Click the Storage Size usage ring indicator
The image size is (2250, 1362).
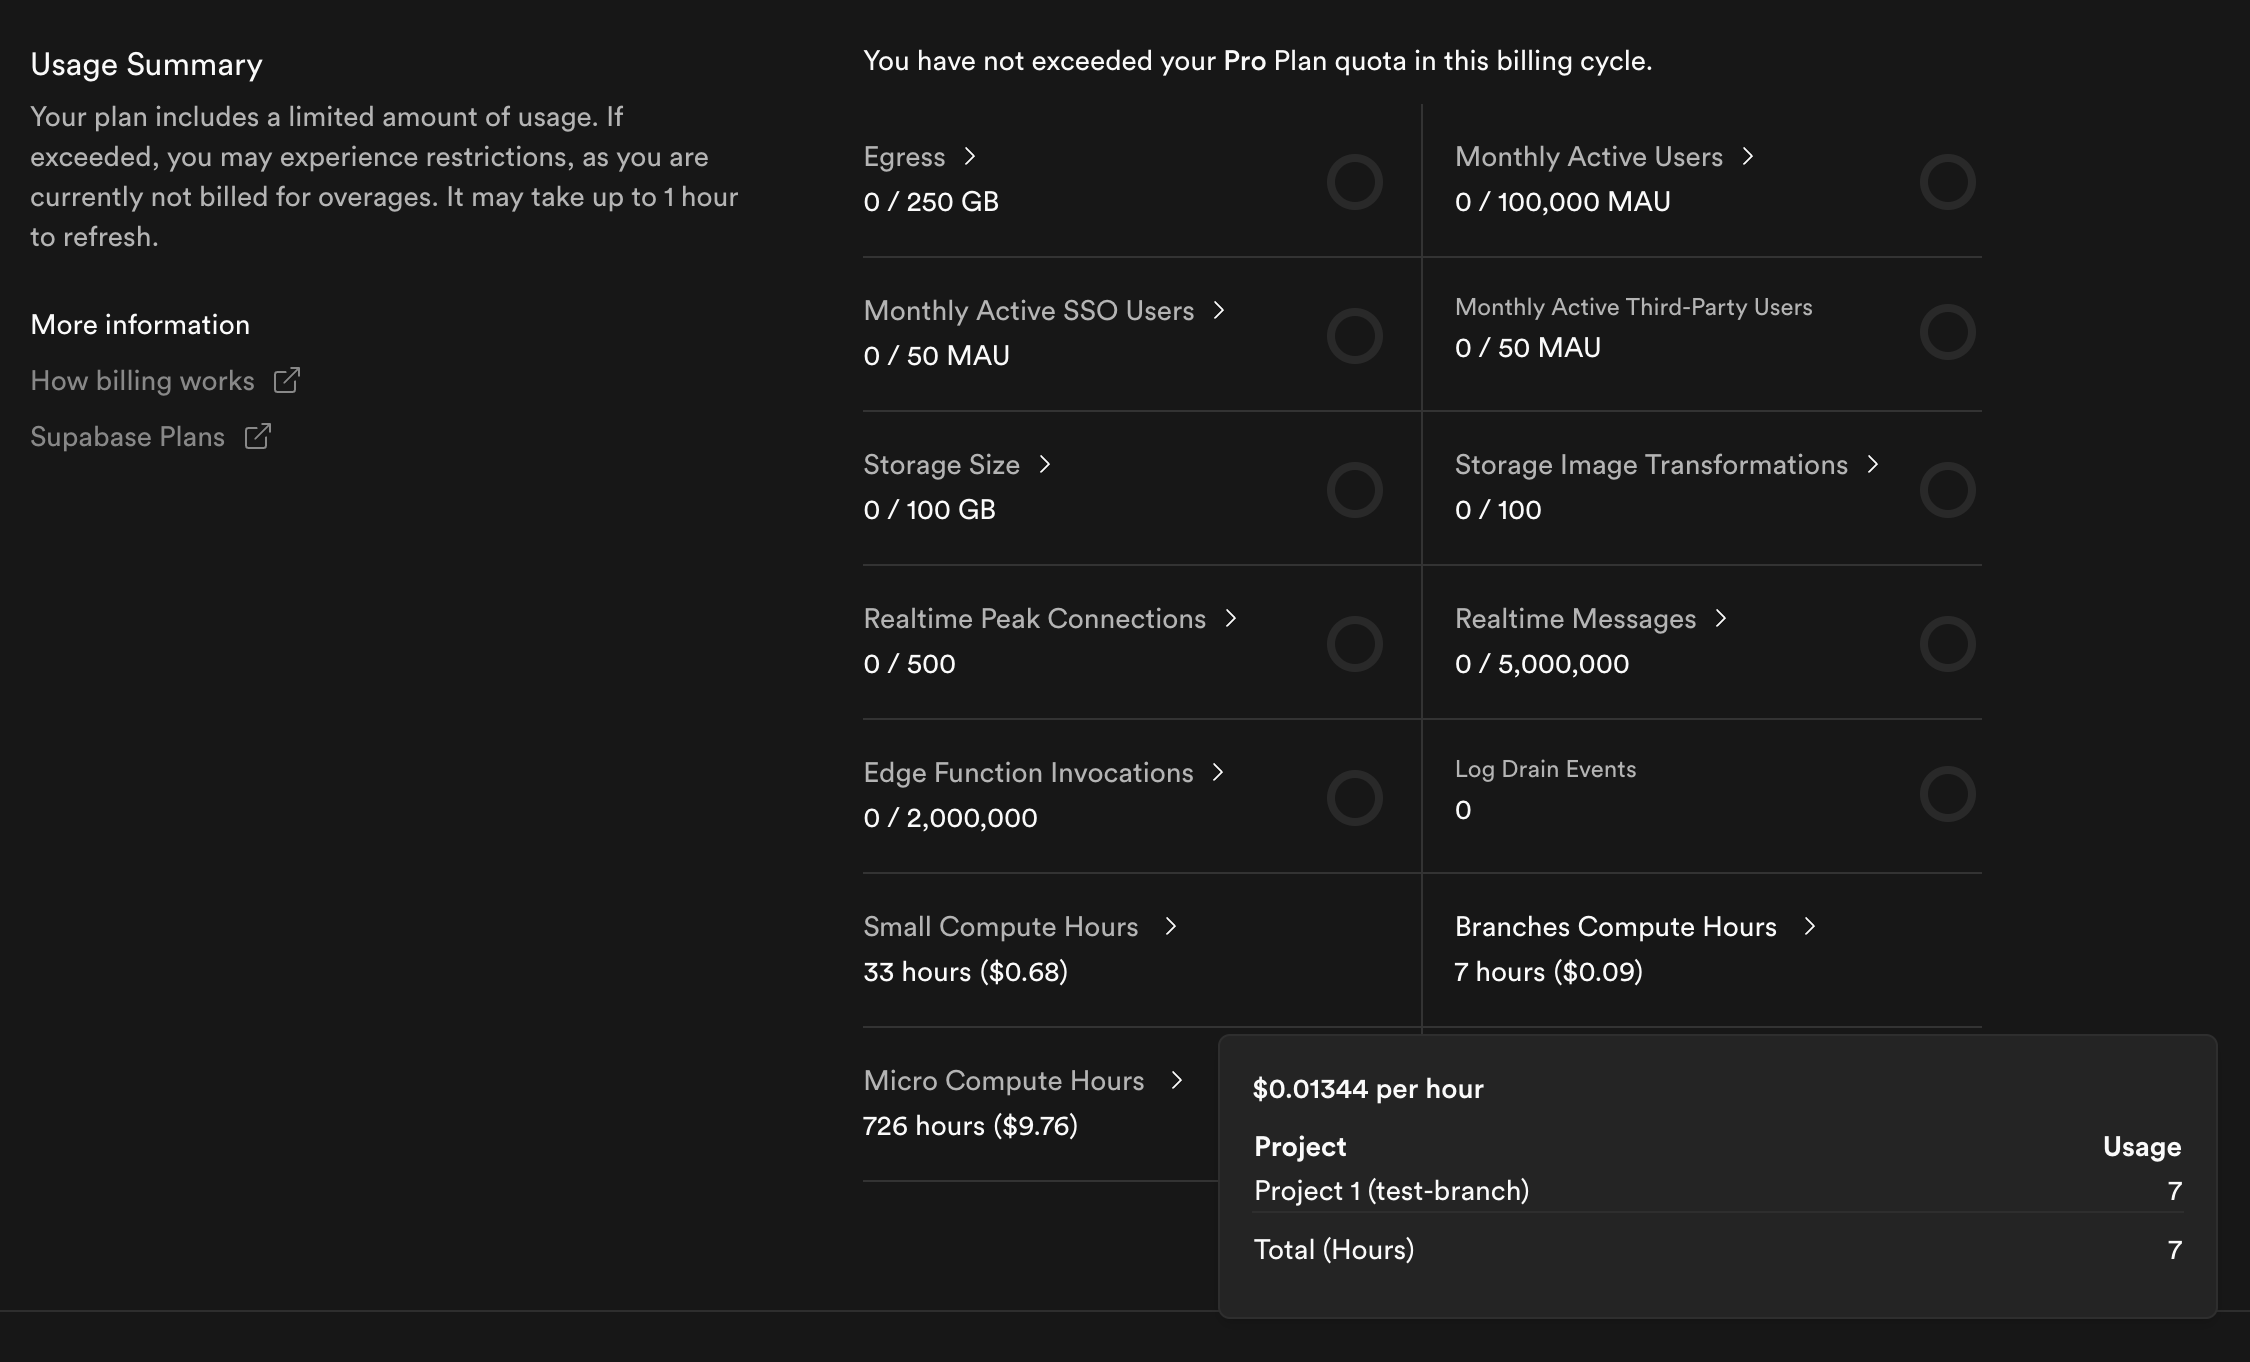(1354, 490)
